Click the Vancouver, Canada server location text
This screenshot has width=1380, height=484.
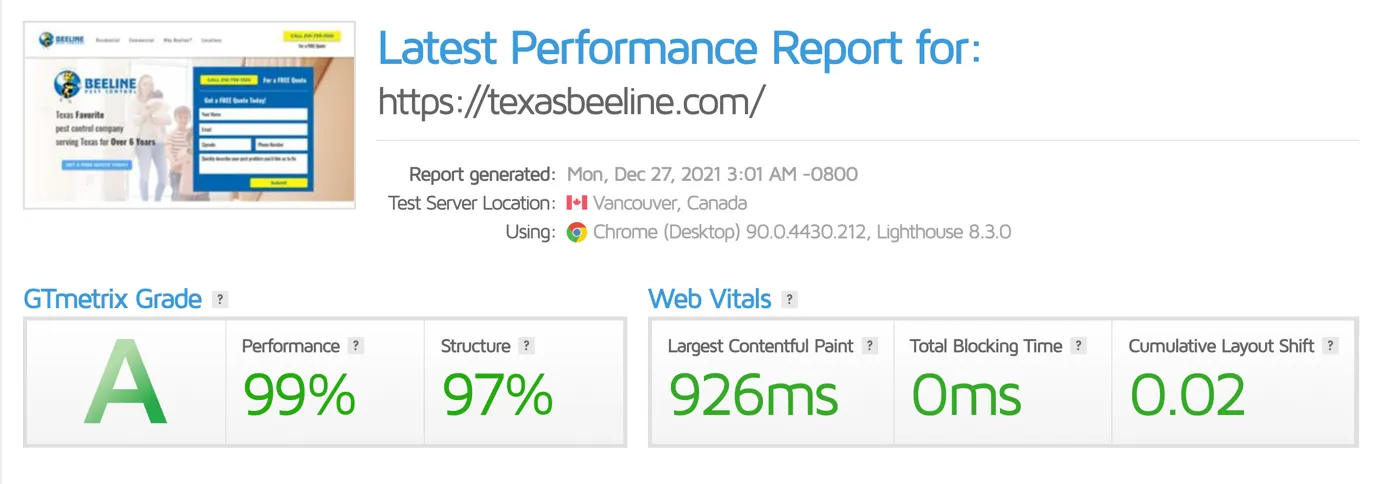point(670,203)
